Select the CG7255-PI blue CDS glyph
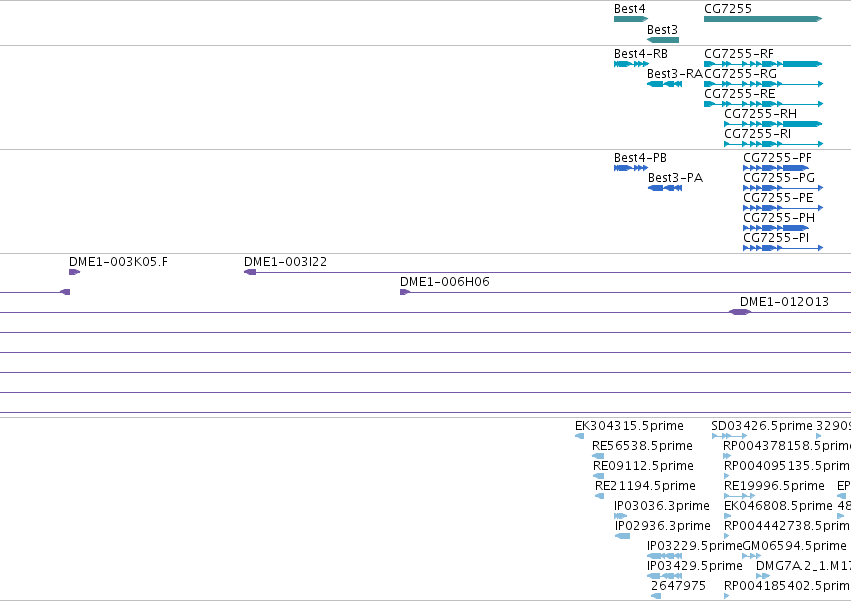 coord(783,248)
